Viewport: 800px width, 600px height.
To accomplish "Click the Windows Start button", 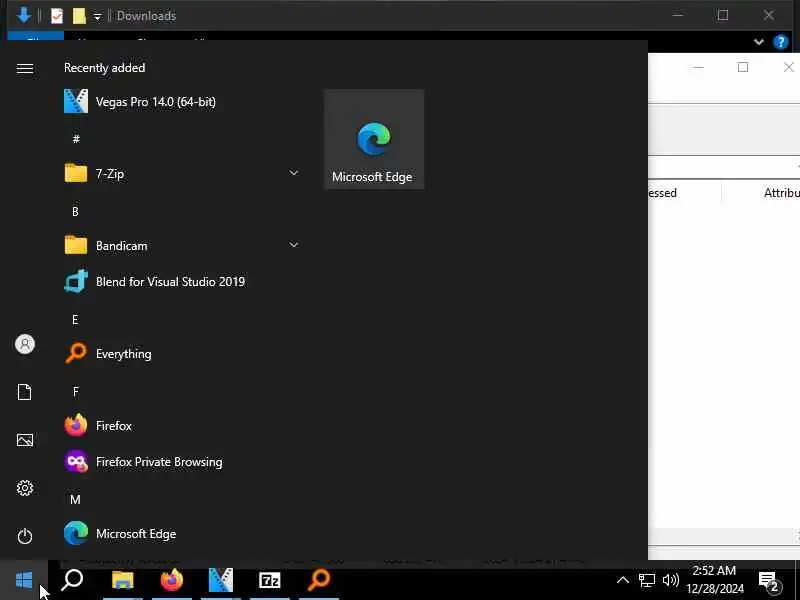I will click(x=23, y=580).
